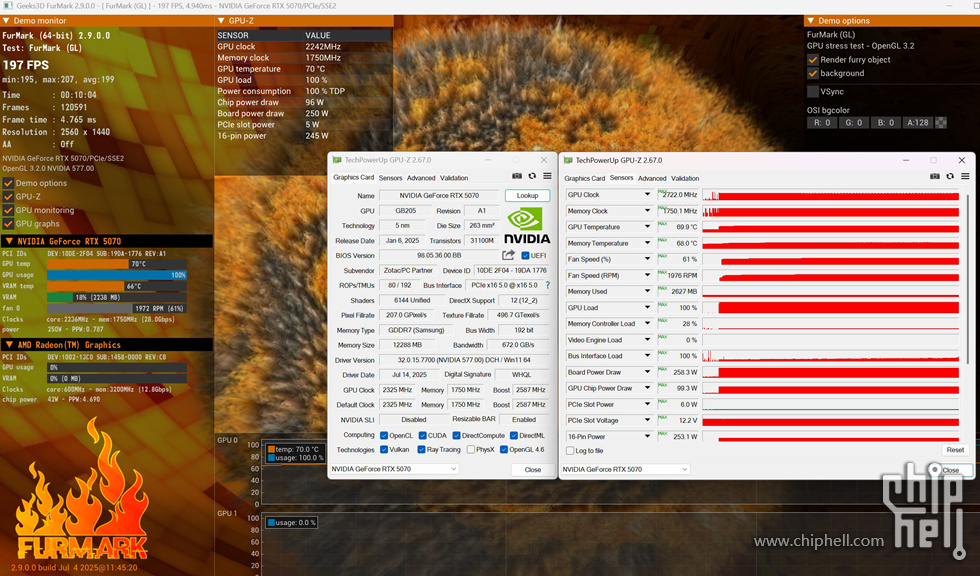Open the GPU Load sensor dropdown

(x=648, y=307)
